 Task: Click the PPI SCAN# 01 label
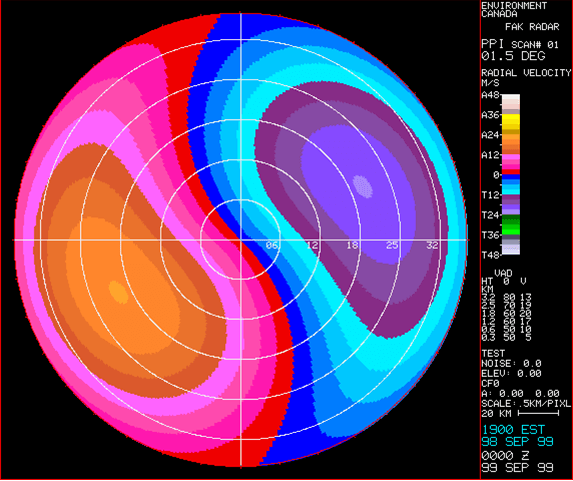tap(520, 44)
